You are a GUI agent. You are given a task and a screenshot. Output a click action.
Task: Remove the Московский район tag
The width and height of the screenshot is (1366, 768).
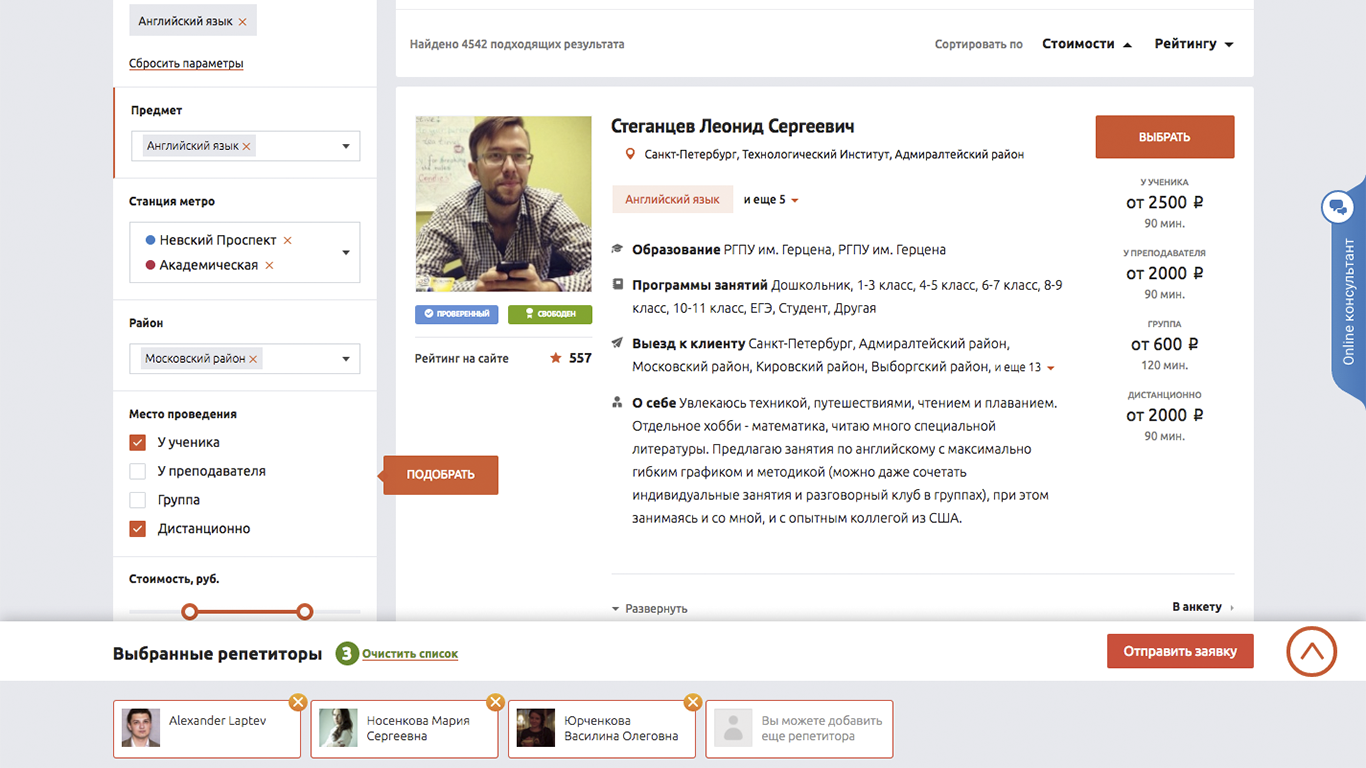pos(253,359)
